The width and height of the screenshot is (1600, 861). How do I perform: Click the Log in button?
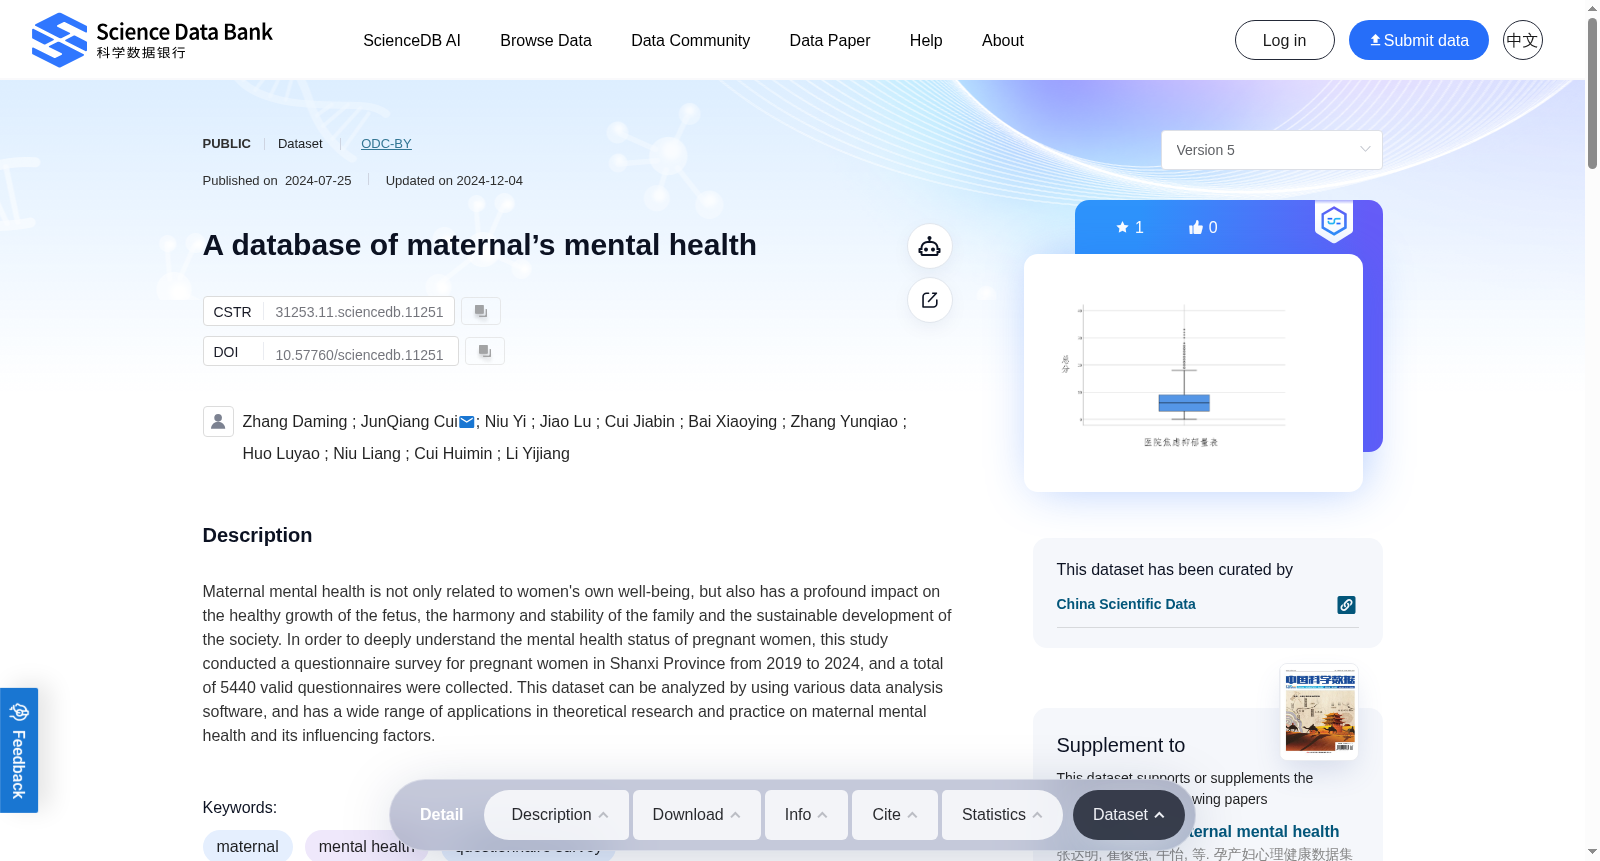click(1284, 40)
